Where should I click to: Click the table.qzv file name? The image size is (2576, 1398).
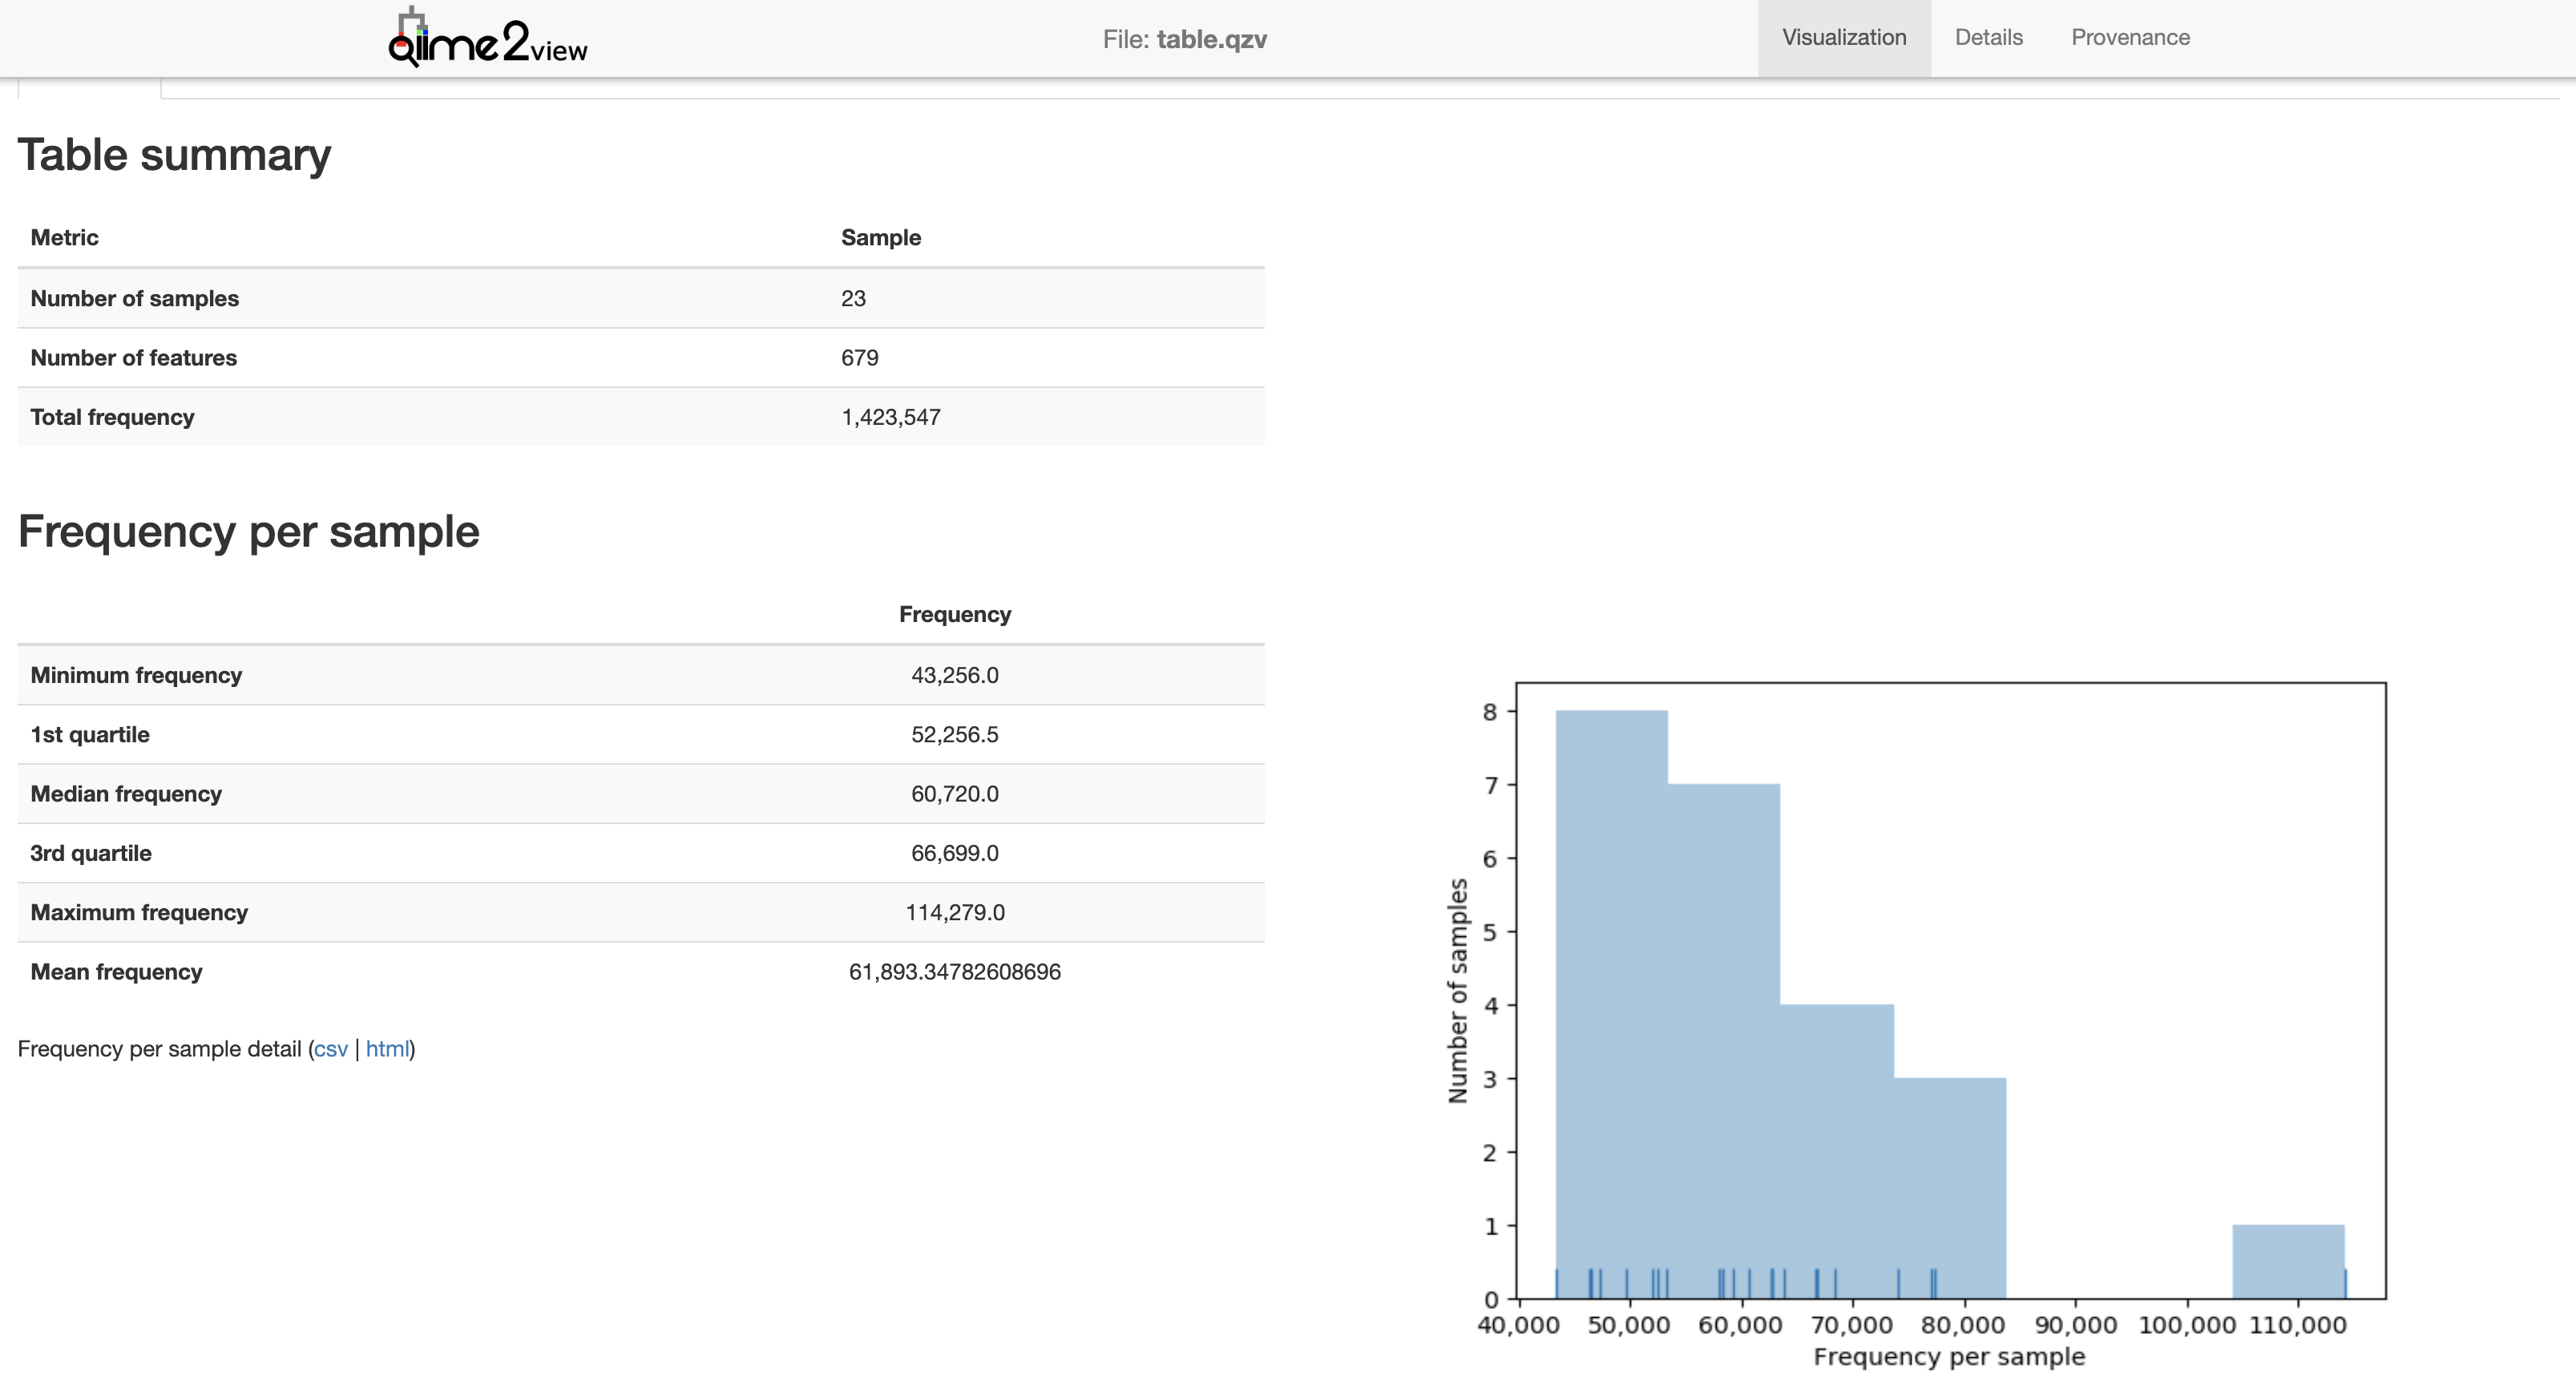tap(1211, 40)
